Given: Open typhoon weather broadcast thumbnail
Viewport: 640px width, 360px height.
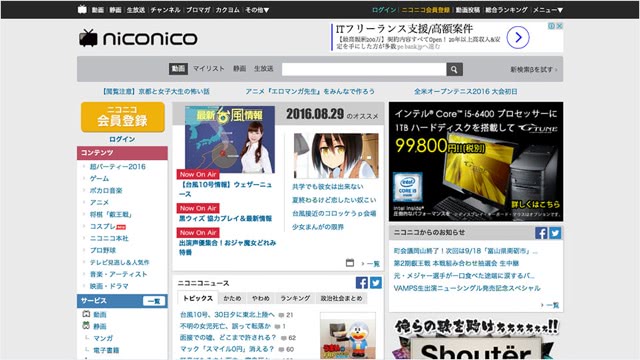Looking at the screenshot, I should (230, 140).
